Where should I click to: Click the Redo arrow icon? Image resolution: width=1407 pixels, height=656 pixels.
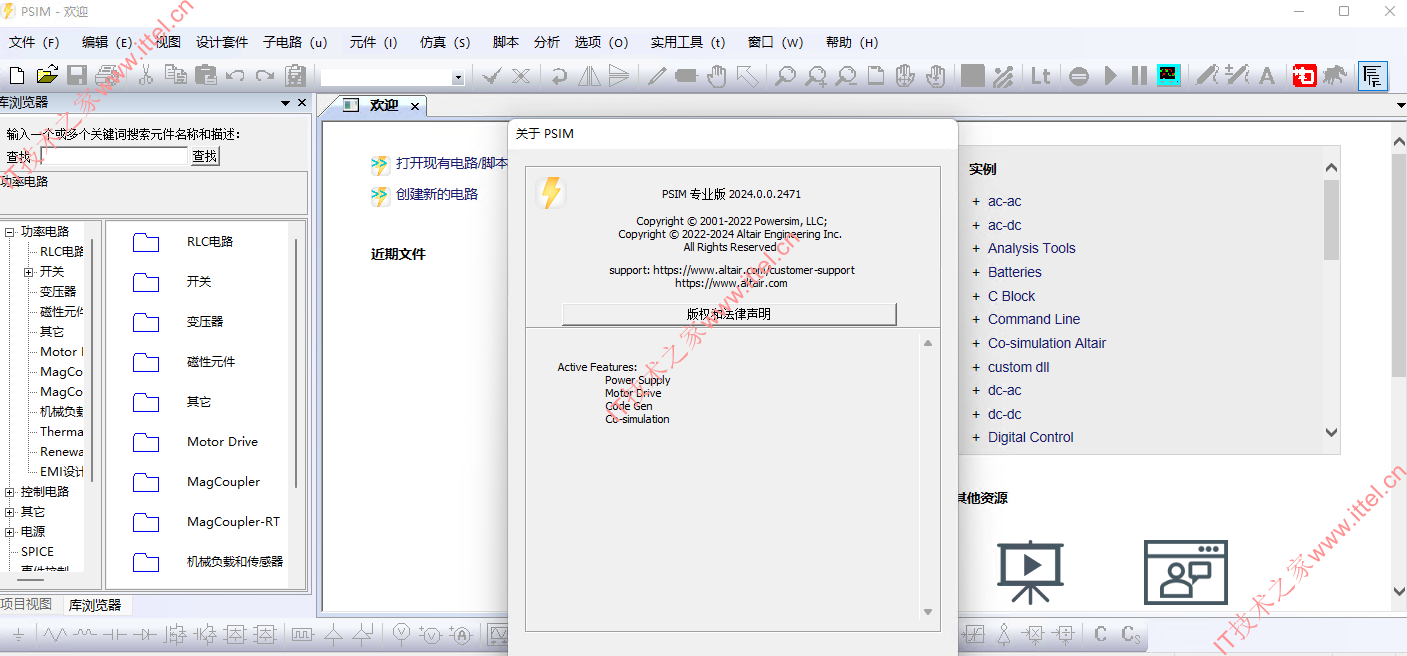[265, 76]
